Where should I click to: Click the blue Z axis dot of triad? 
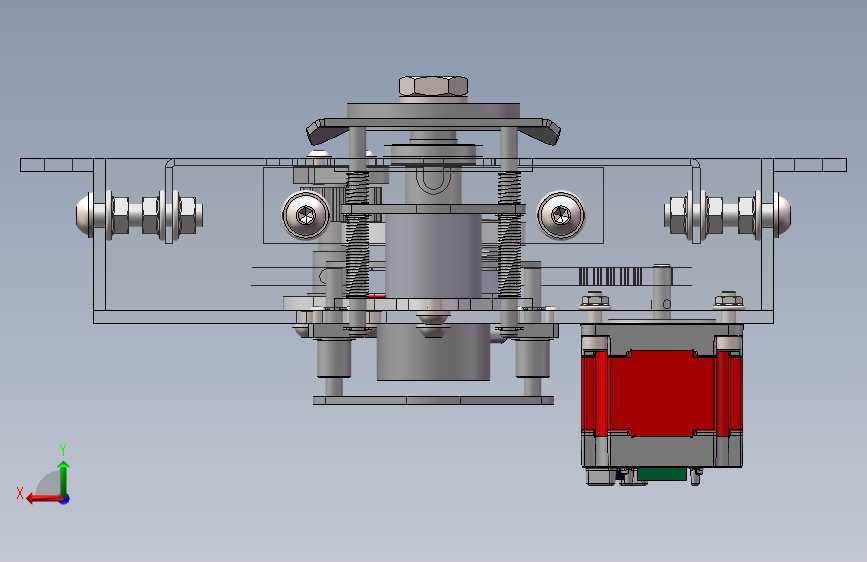[65, 500]
